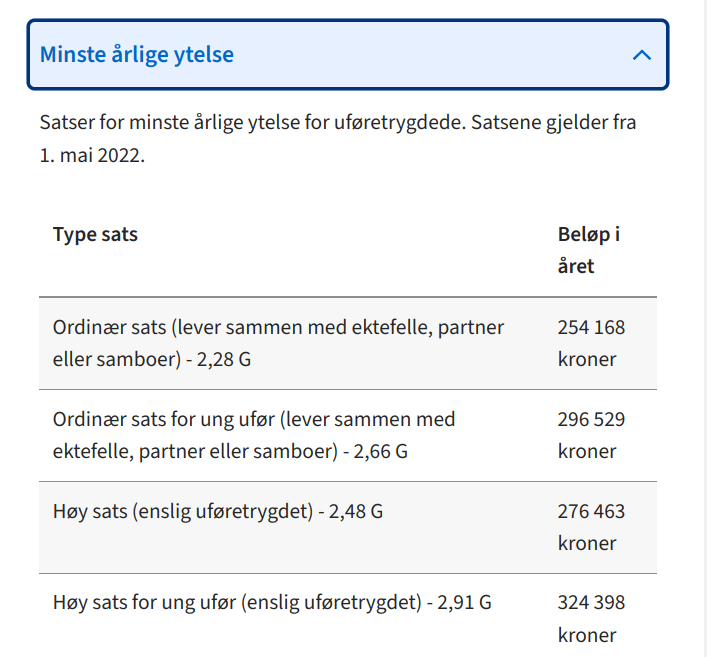The height and width of the screenshot is (657, 707).
Task: Select the 2,28 G ordinær sats row label
Action: (278, 343)
